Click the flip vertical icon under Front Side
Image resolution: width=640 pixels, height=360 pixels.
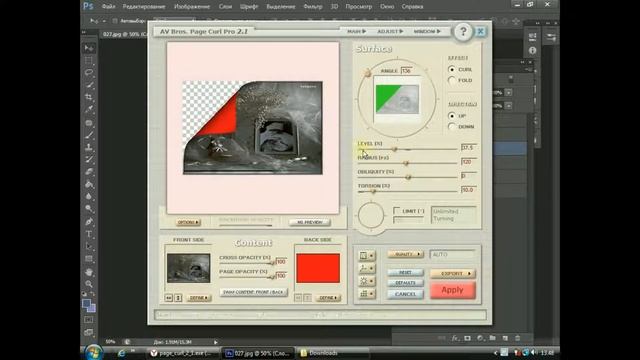[x=178, y=298]
